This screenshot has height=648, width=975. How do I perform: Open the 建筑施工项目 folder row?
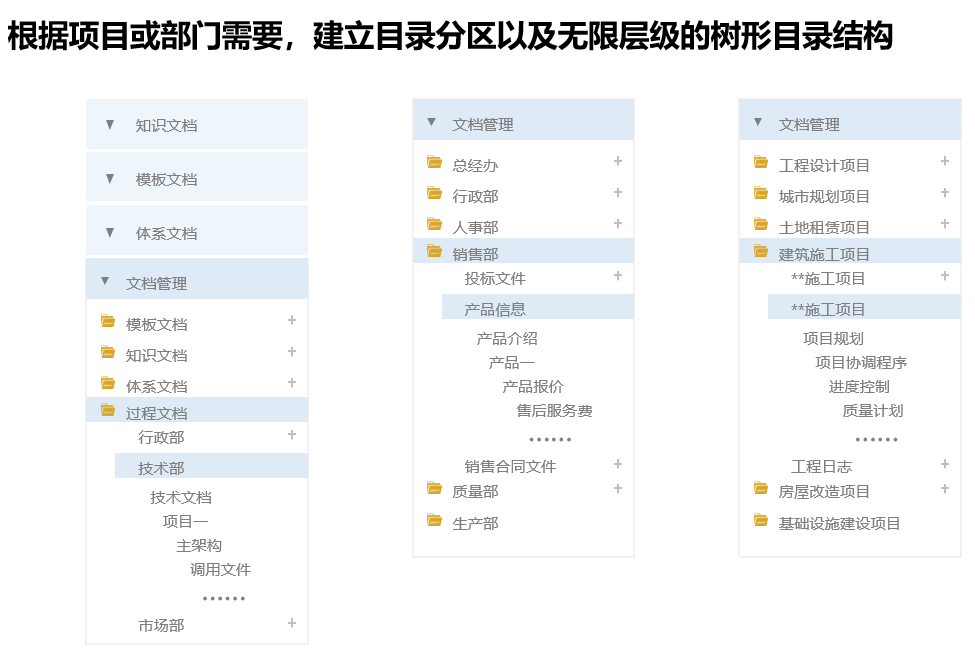(850, 251)
